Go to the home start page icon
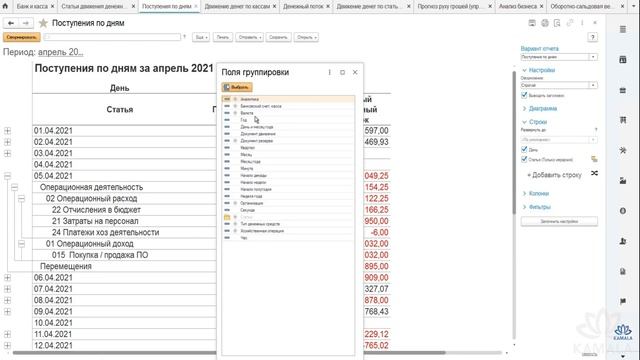Screen dimensions: 640x360 point(5,6)
